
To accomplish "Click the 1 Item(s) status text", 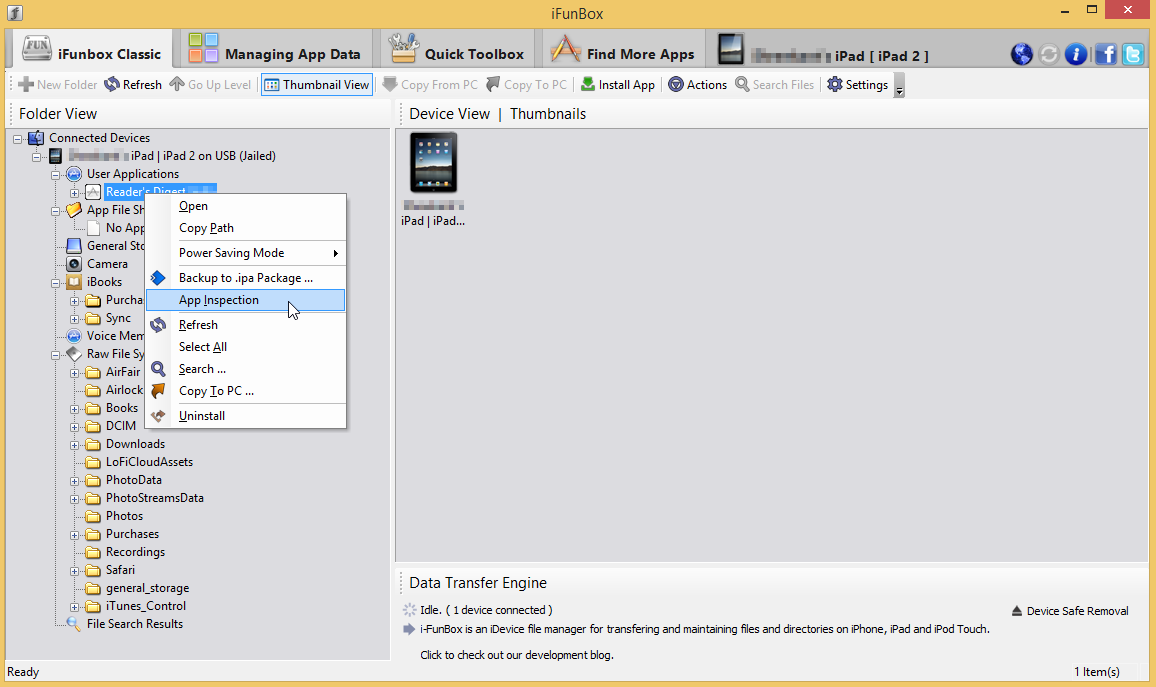I will coord(1096,672).
